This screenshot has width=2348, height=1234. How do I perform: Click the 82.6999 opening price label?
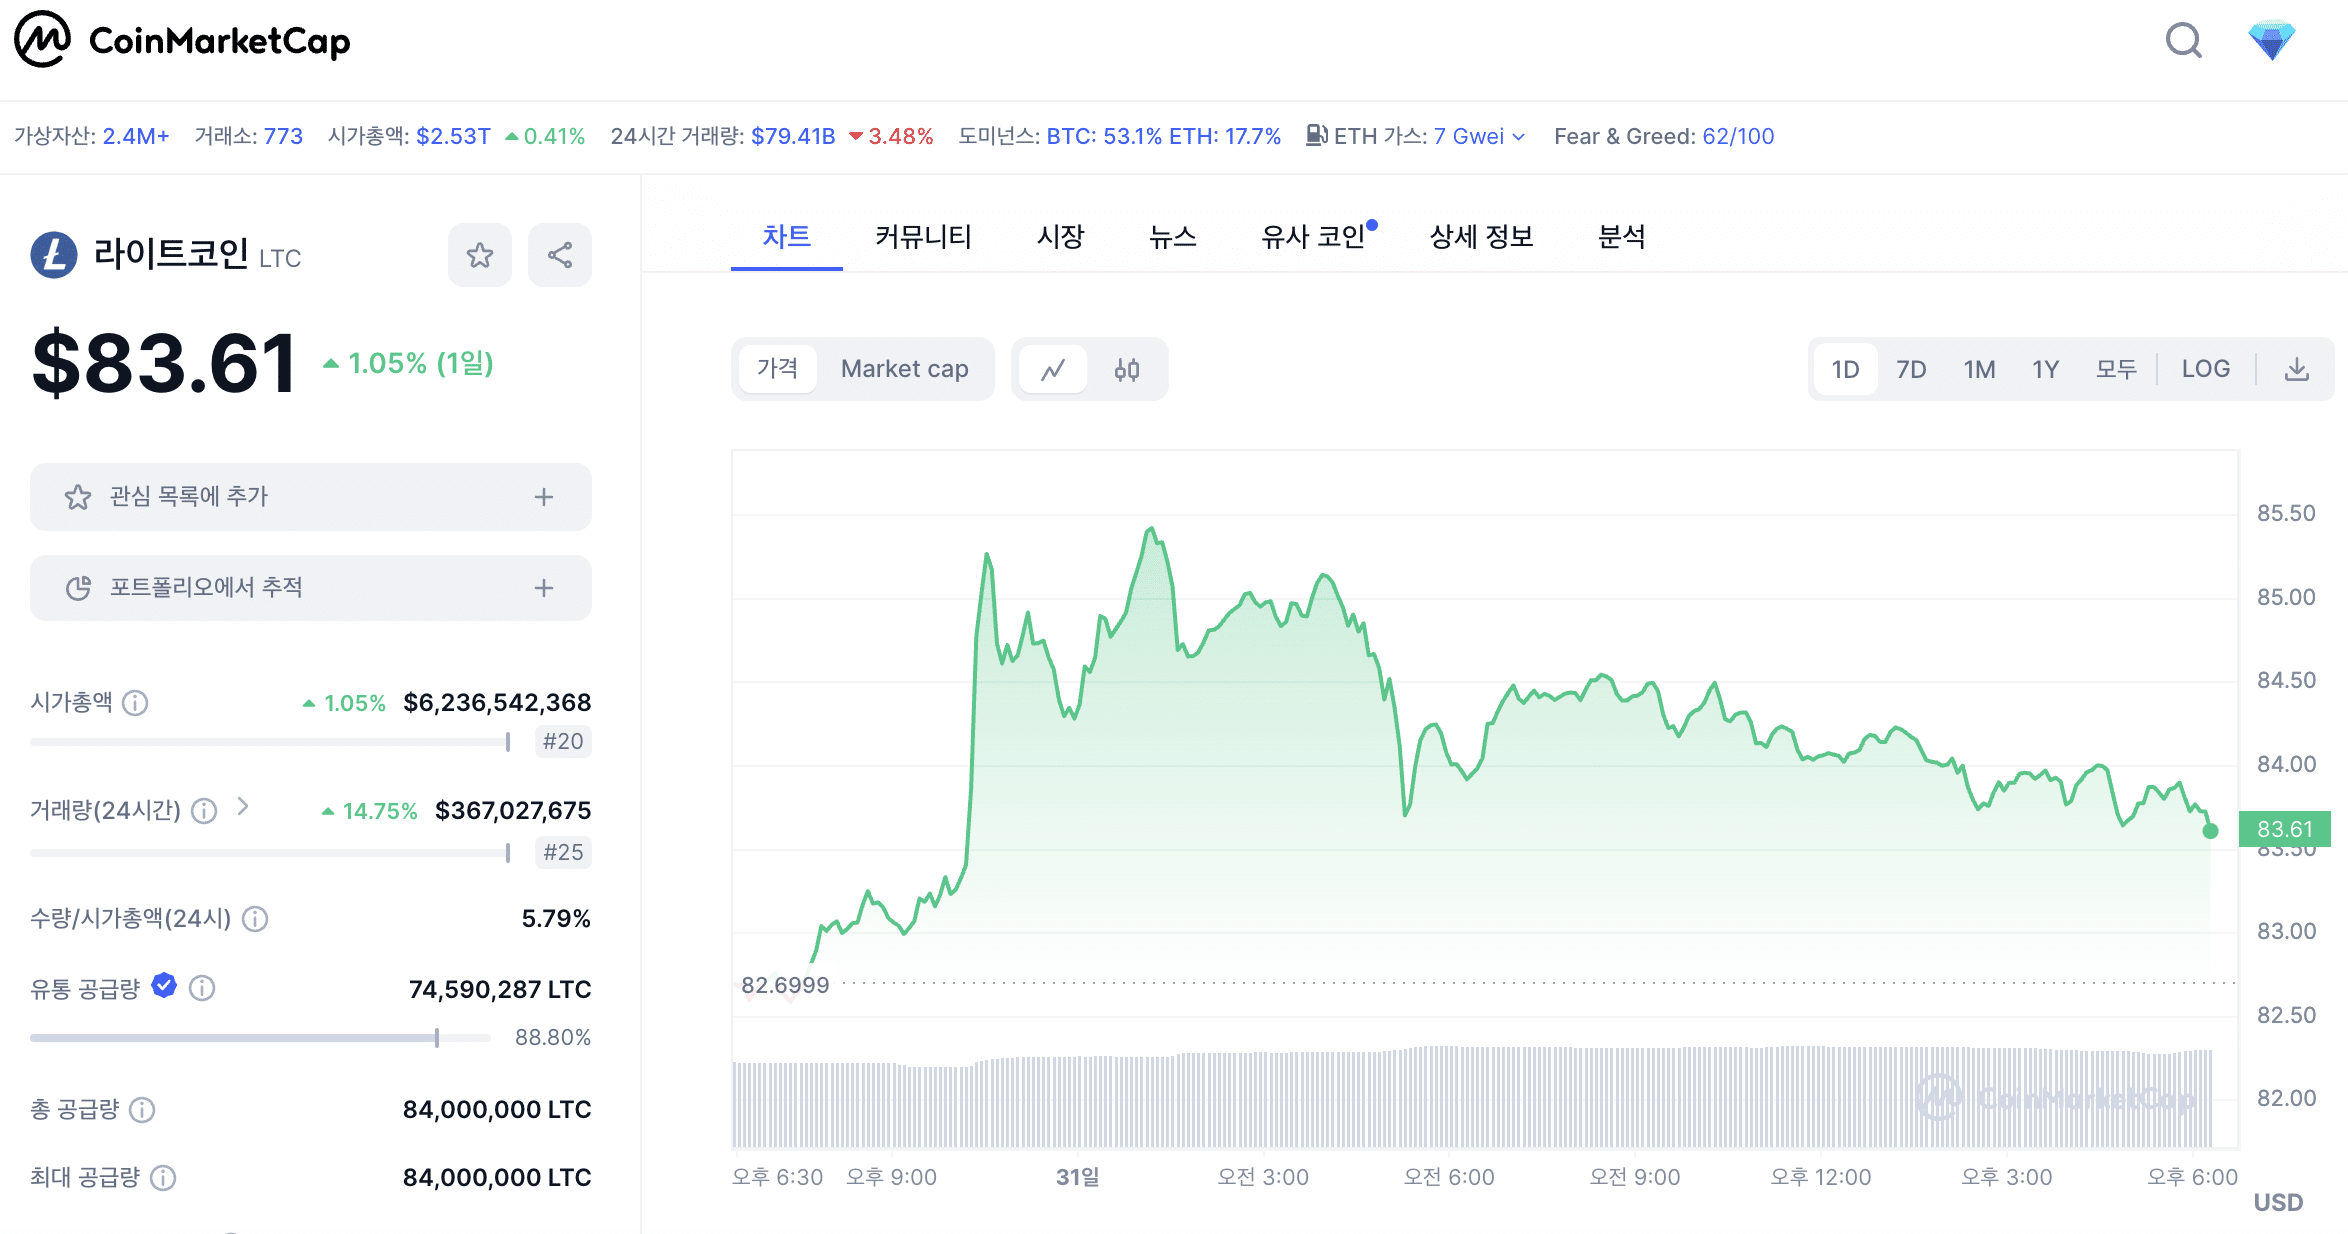(x=785, y=985)
